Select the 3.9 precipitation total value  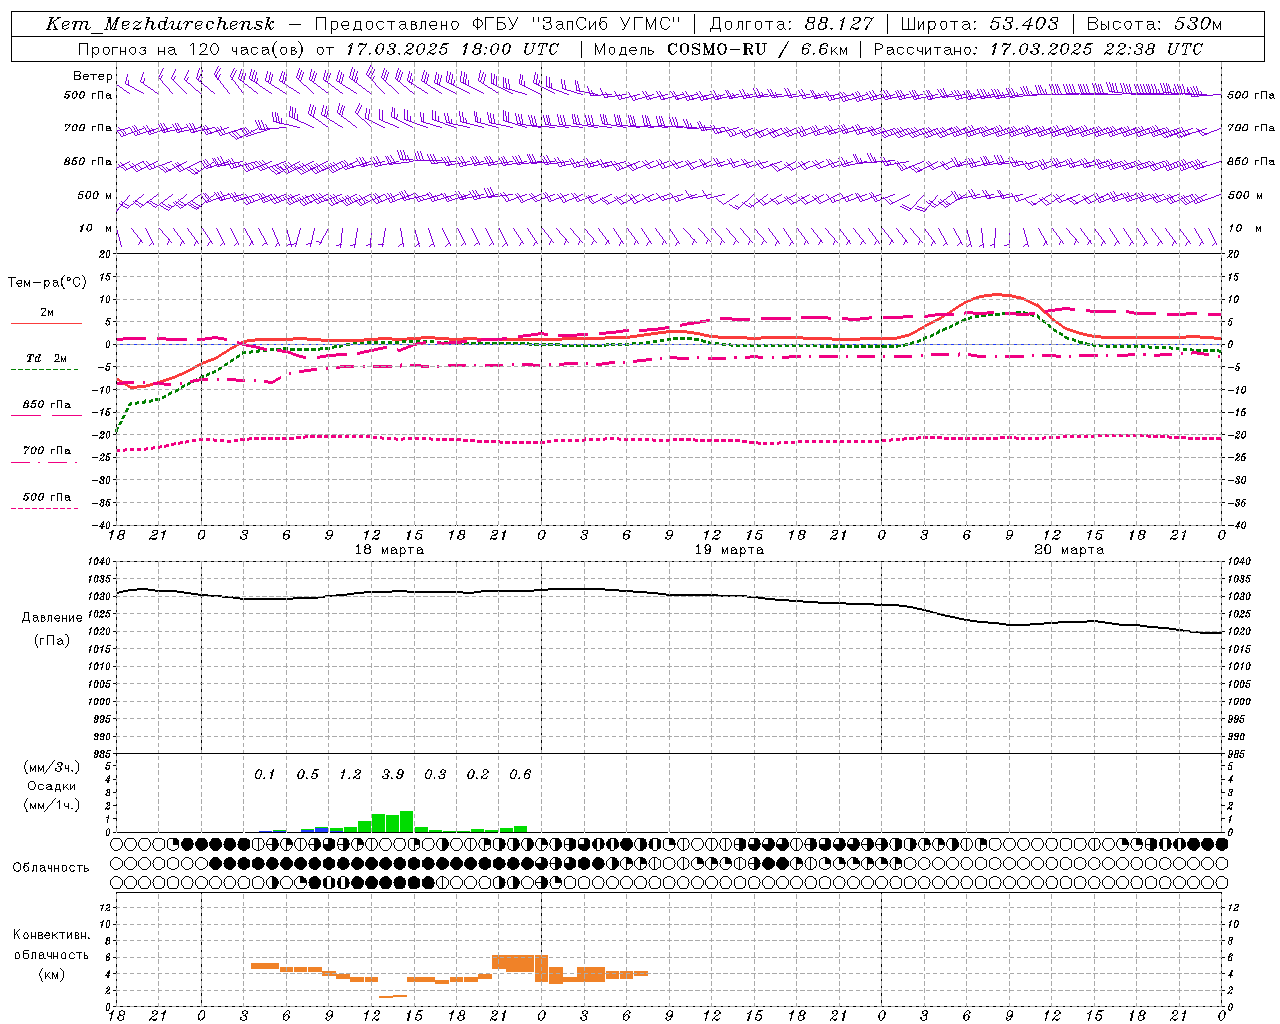tap(393, 774)
